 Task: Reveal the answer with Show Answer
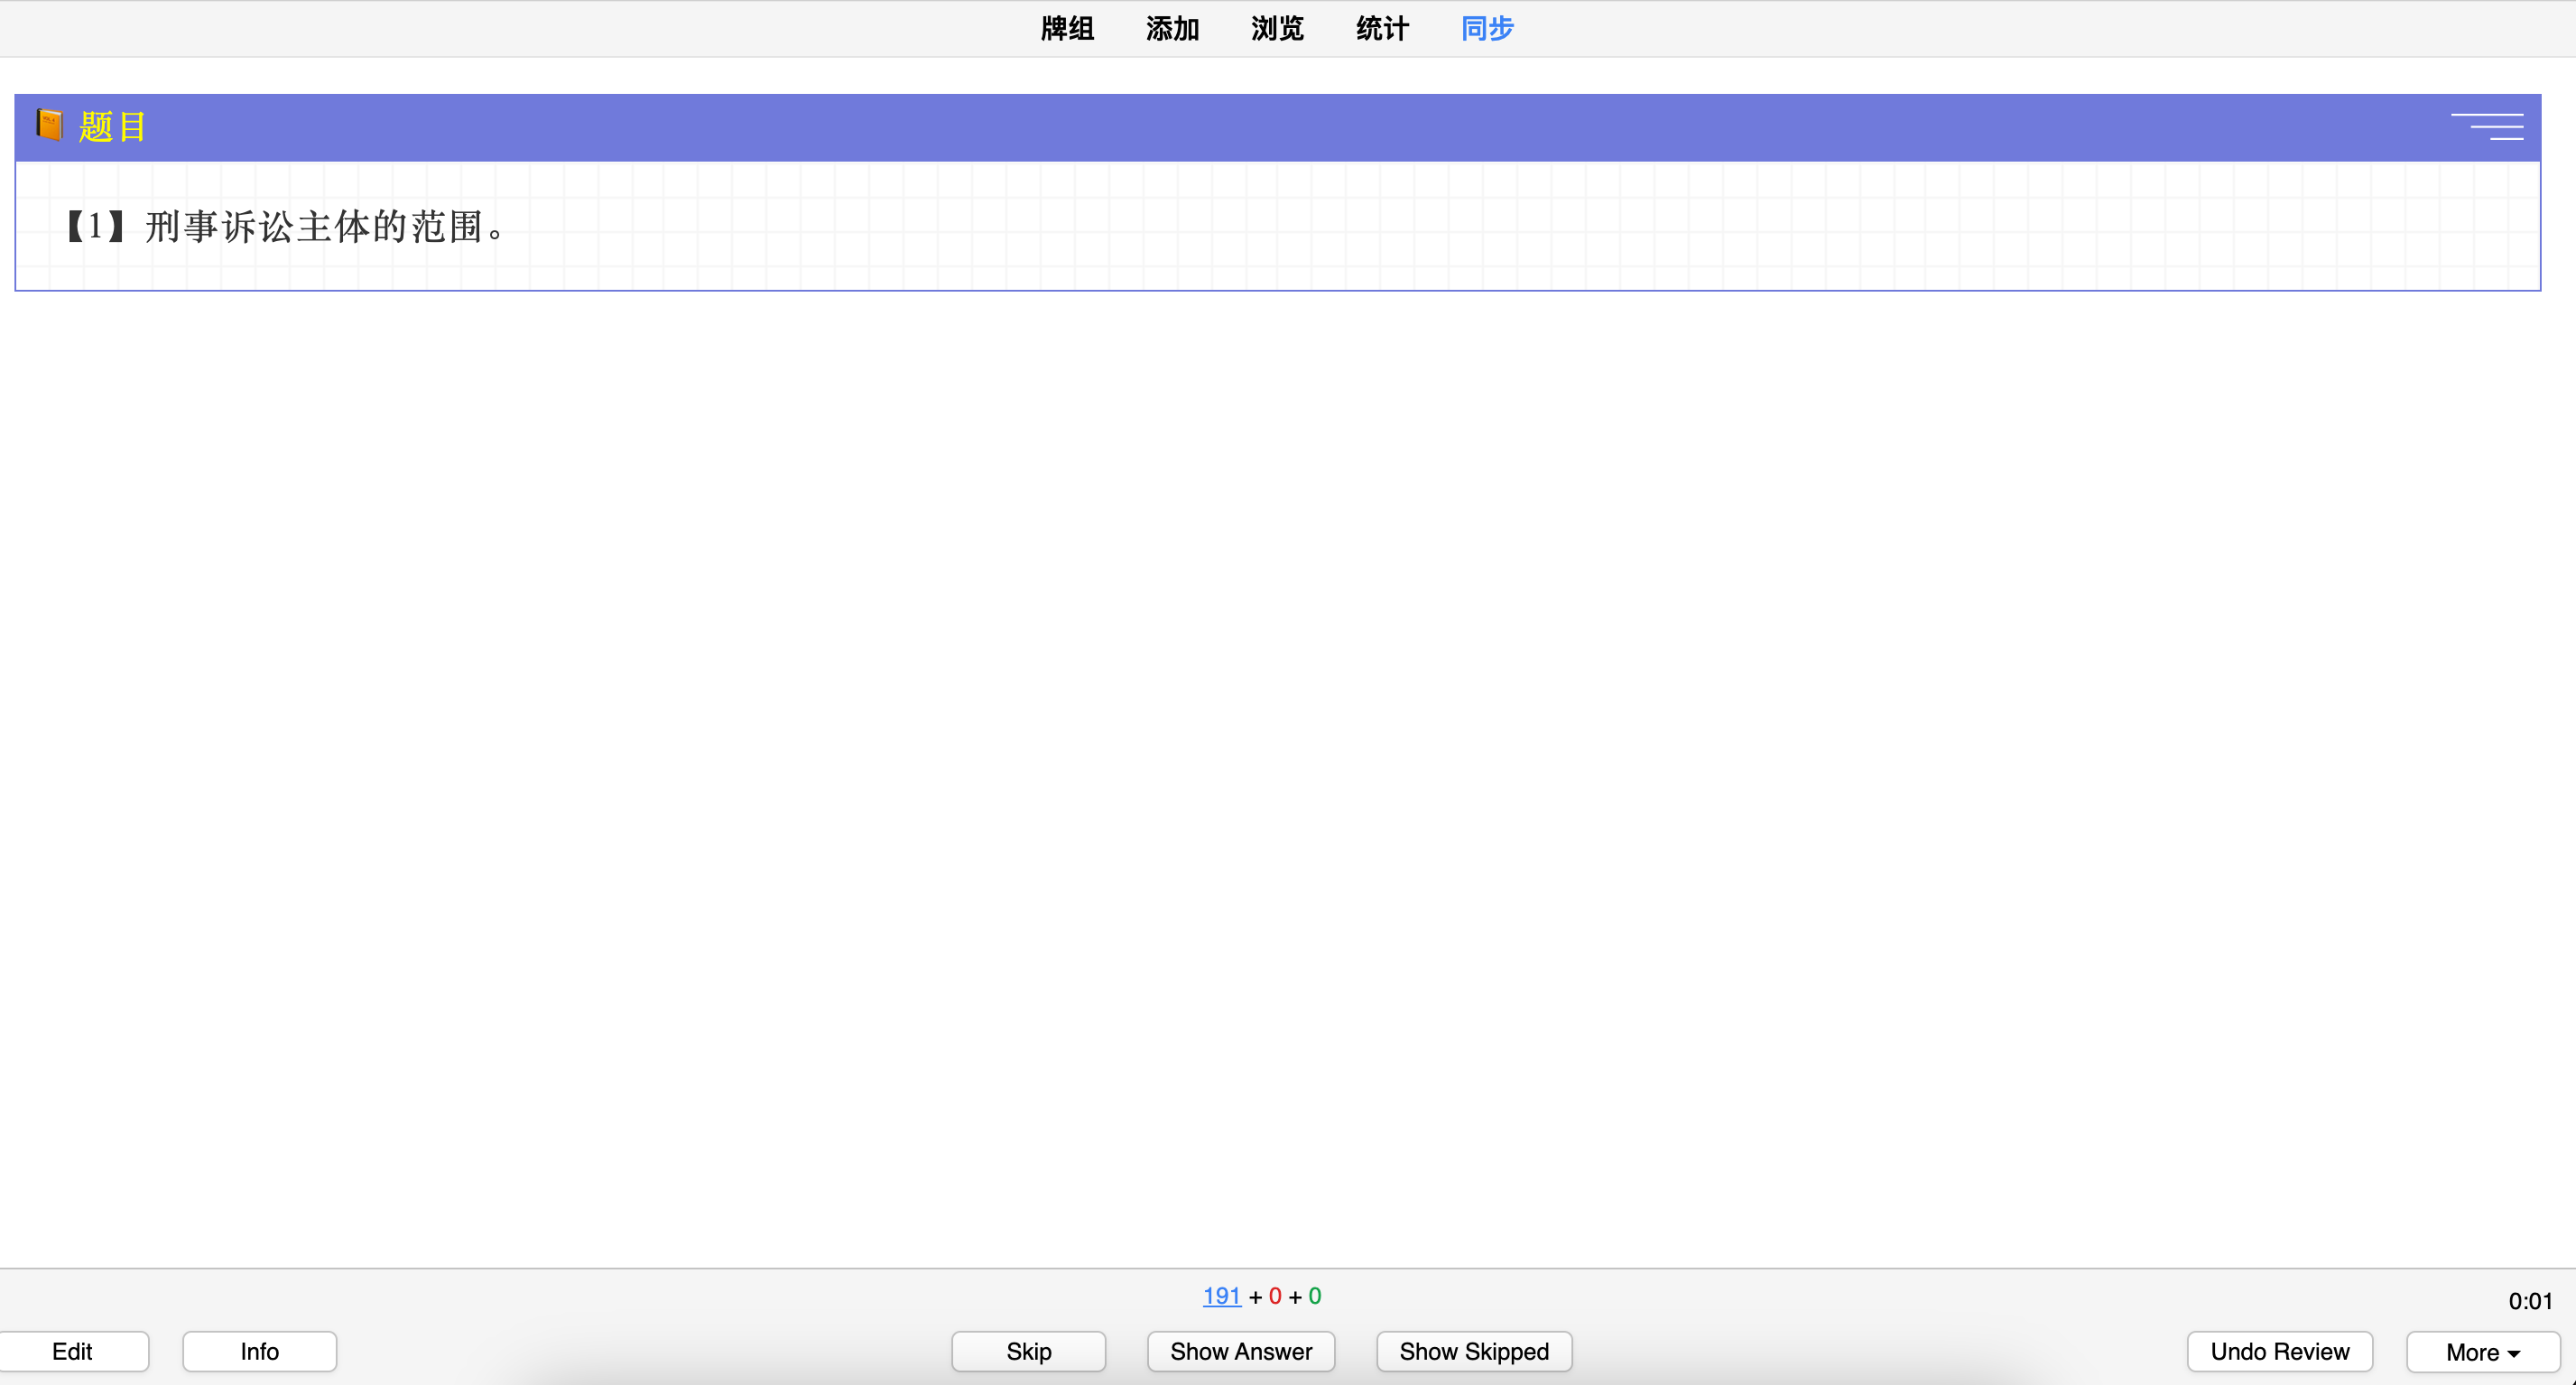1241,1351
